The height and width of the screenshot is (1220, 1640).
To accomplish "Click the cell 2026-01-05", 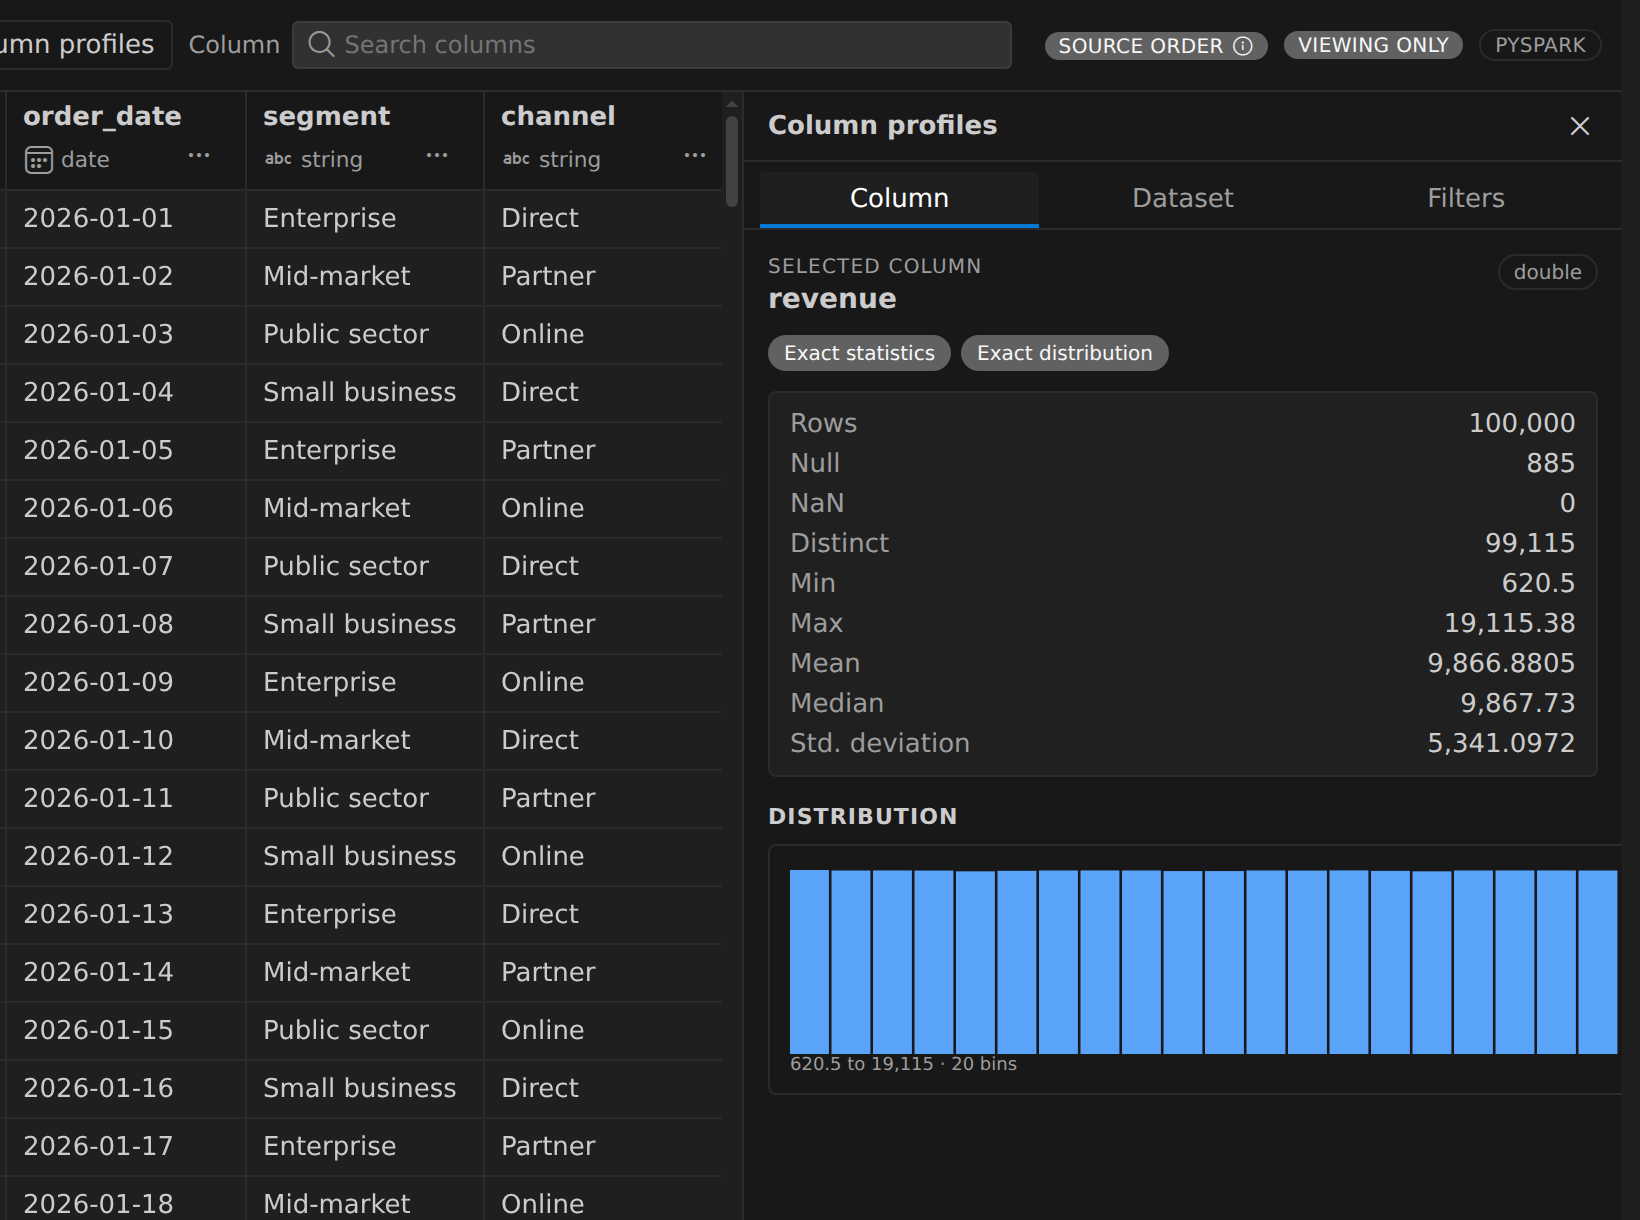I will pos(125,450).
